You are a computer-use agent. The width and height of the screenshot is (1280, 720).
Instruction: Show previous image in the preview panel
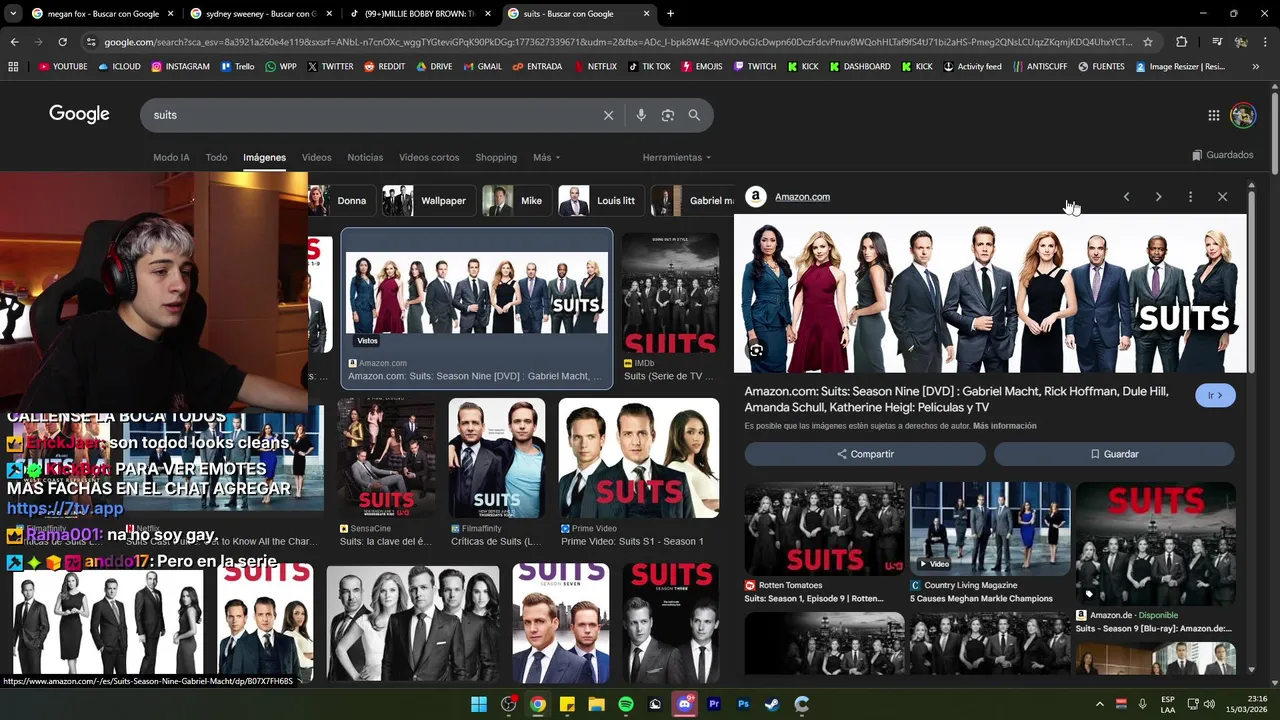pyautogui.click(x=1126, y=197)
